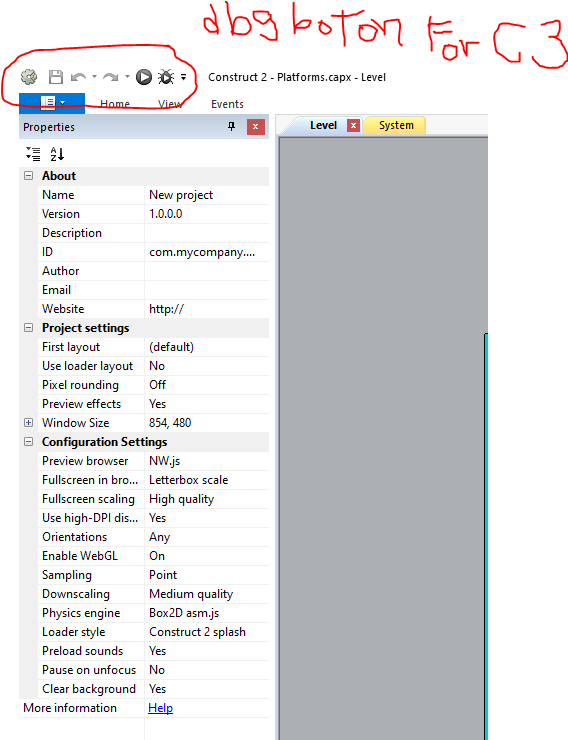
Task: Open the Events ribbon tab
Action: coord(227,104)
